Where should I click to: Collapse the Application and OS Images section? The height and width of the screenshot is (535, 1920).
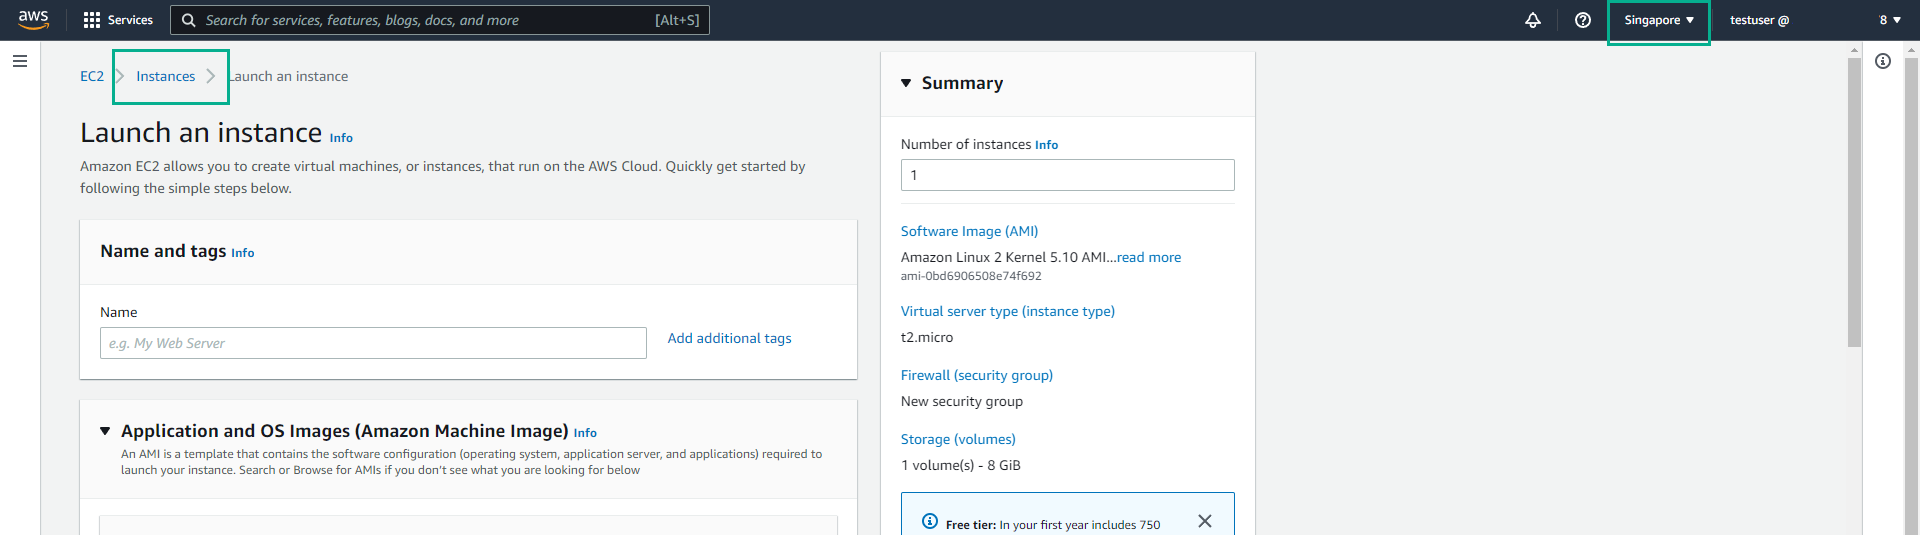105,431
